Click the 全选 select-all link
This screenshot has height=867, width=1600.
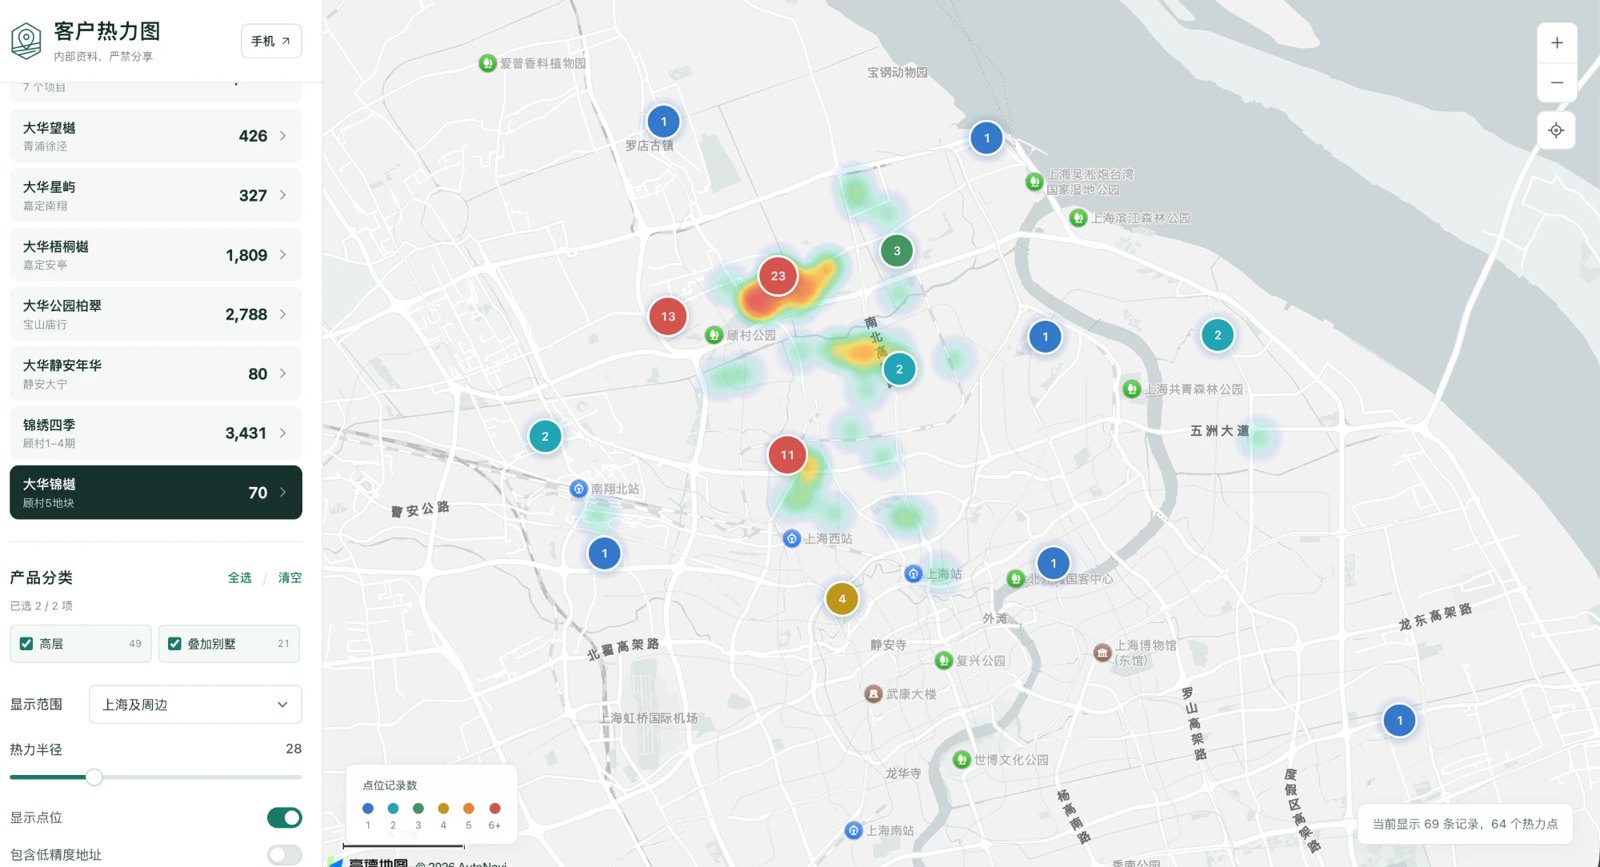(x=240, y=578)
